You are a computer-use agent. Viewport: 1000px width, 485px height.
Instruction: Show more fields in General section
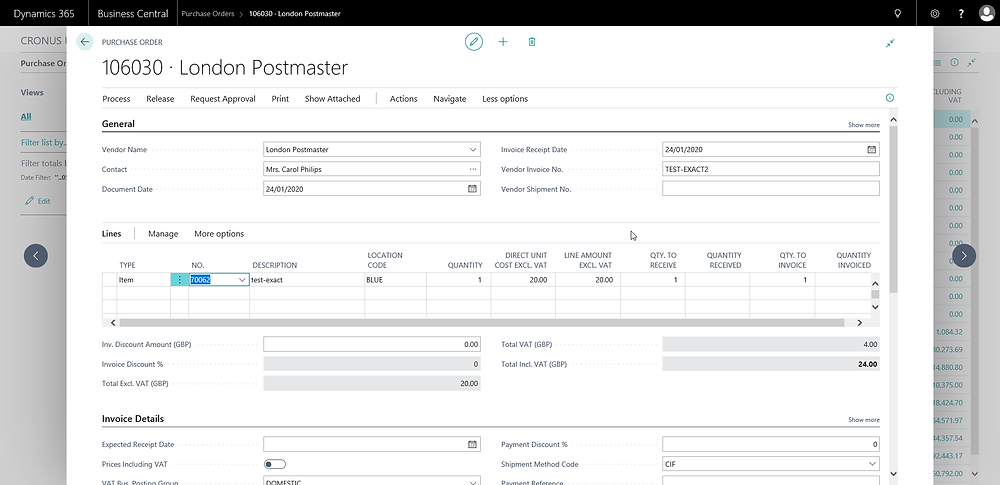coord(864,125)
